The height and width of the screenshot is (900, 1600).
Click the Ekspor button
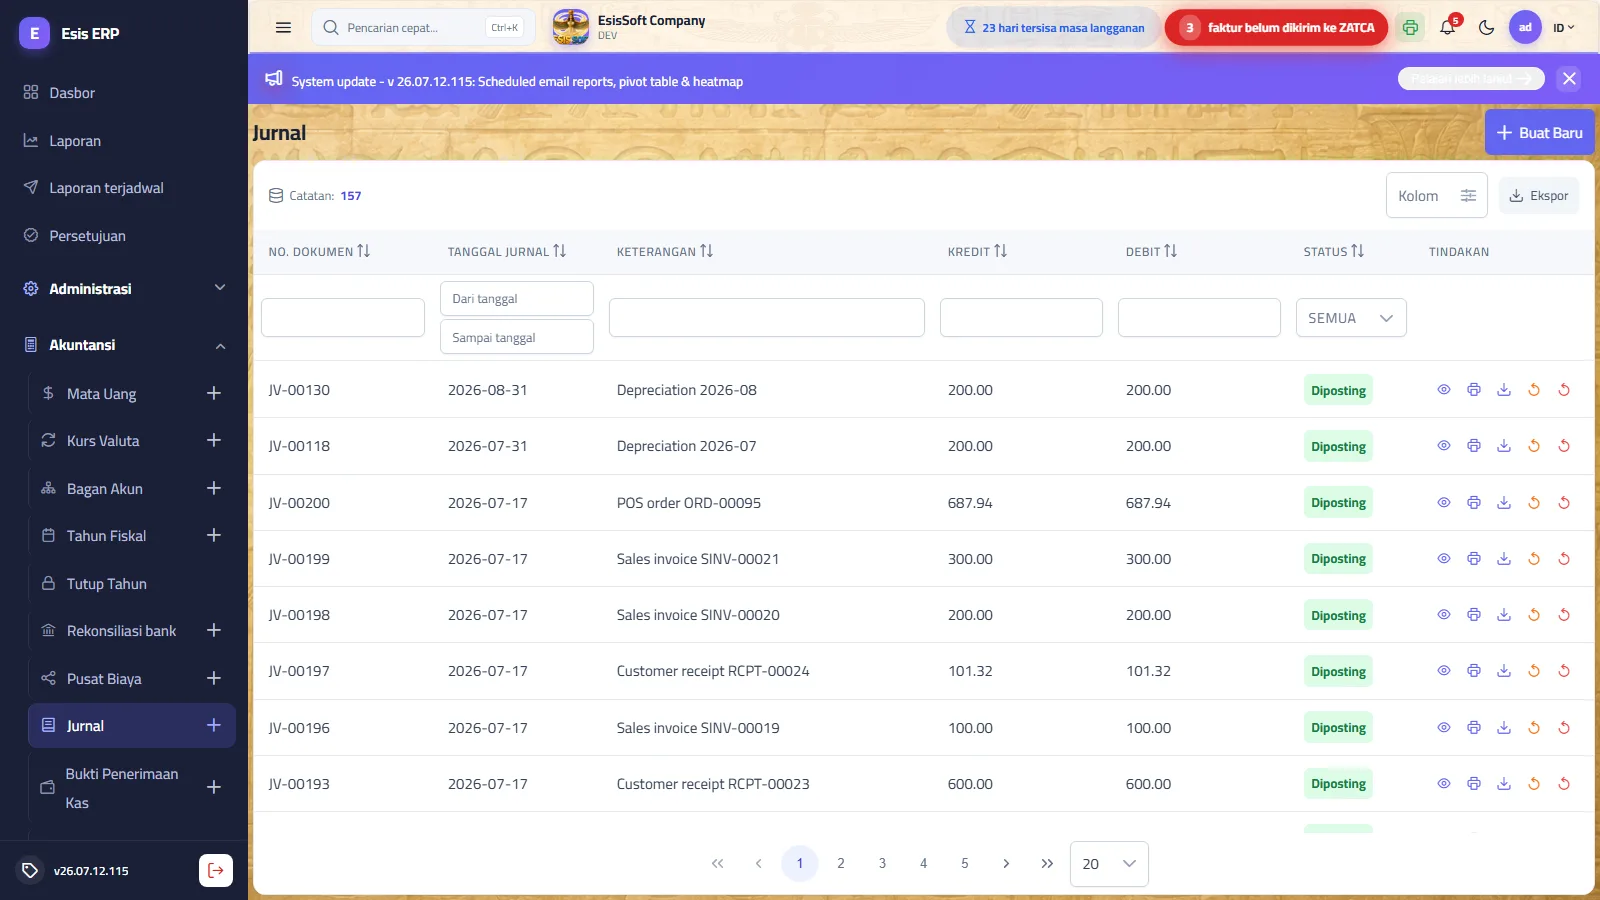1539,195
